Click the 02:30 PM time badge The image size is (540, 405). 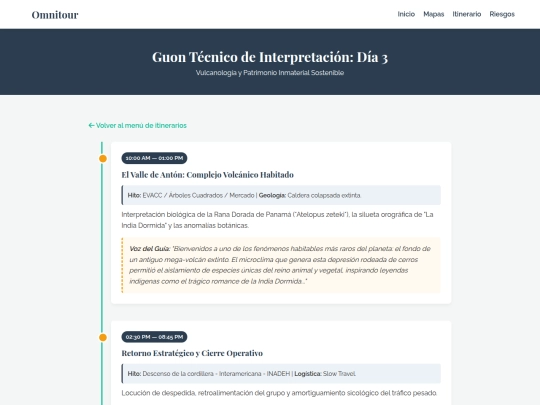[x=154, y=337]
